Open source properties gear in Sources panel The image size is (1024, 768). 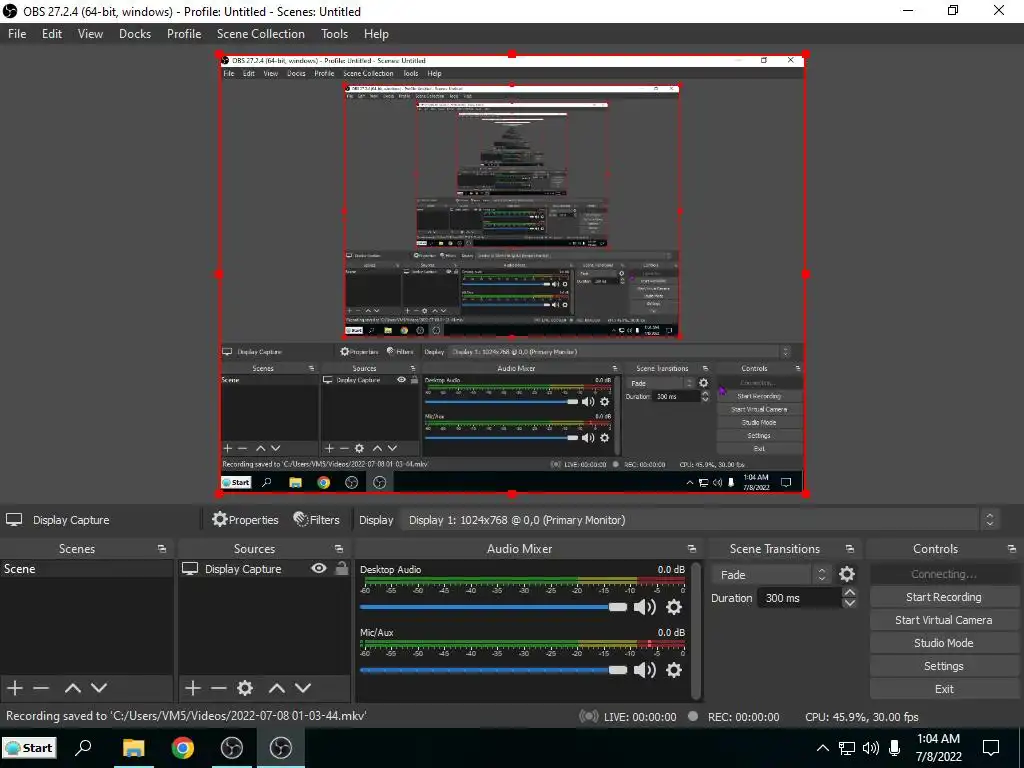[245, 688]
